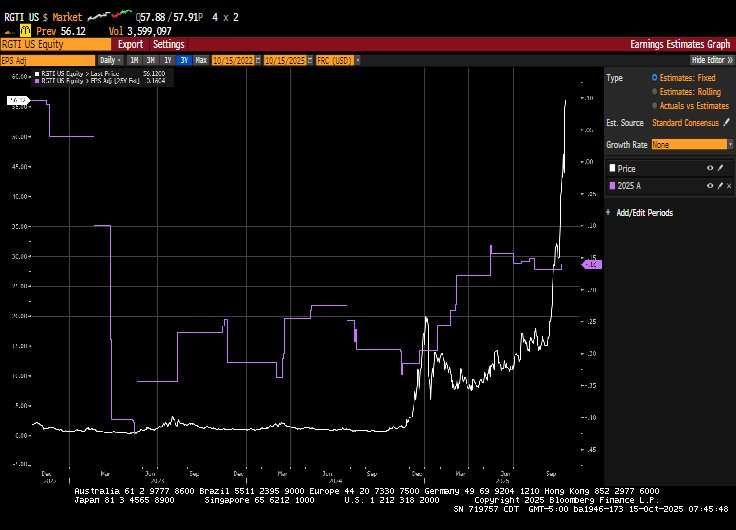
Task: Collapse the editor panel with Hide Editor
Action: tap(712, 60)
